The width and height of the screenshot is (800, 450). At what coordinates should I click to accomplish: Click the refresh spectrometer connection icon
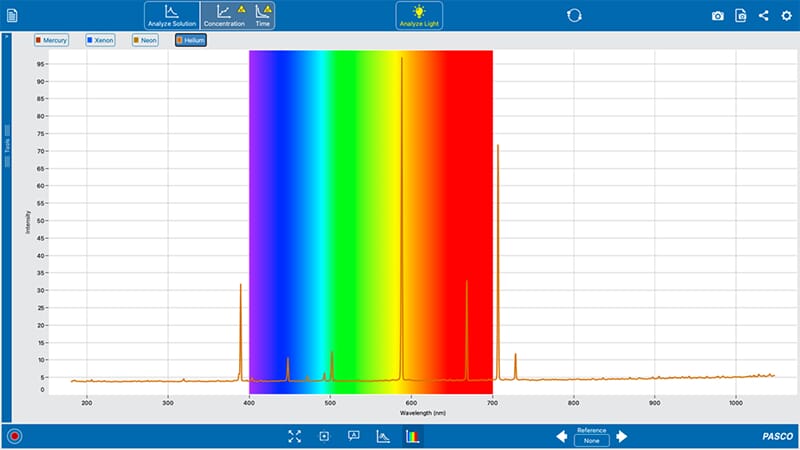(x=574, y=15)
